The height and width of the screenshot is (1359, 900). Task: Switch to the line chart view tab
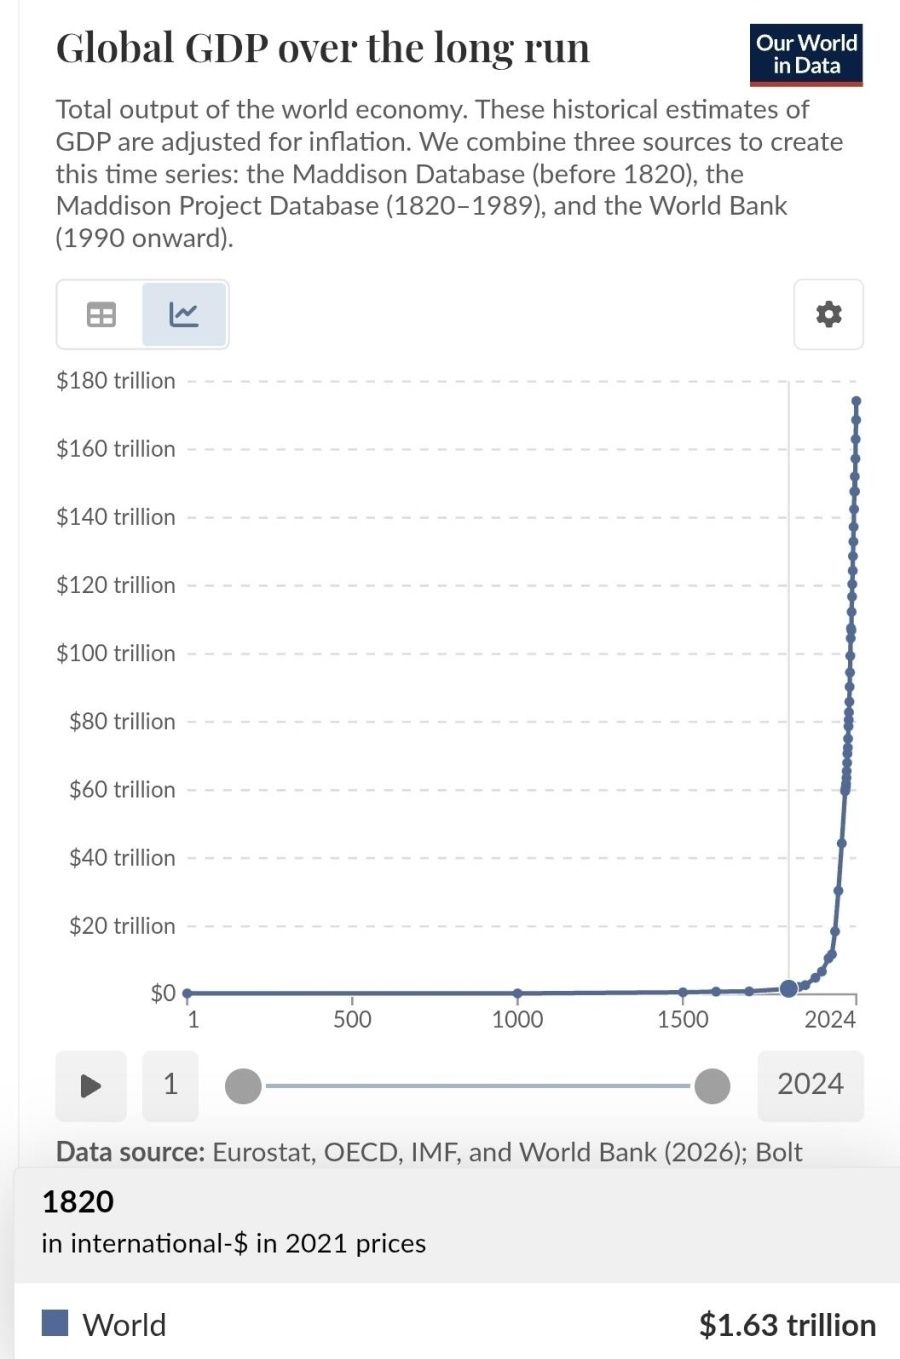coord(184,314)
